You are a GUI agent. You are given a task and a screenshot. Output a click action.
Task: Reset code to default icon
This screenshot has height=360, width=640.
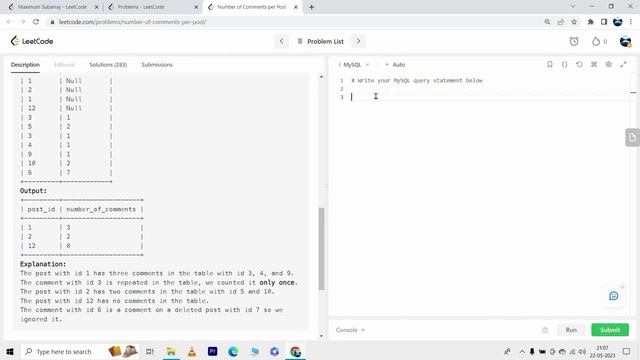tap(579, 64)
